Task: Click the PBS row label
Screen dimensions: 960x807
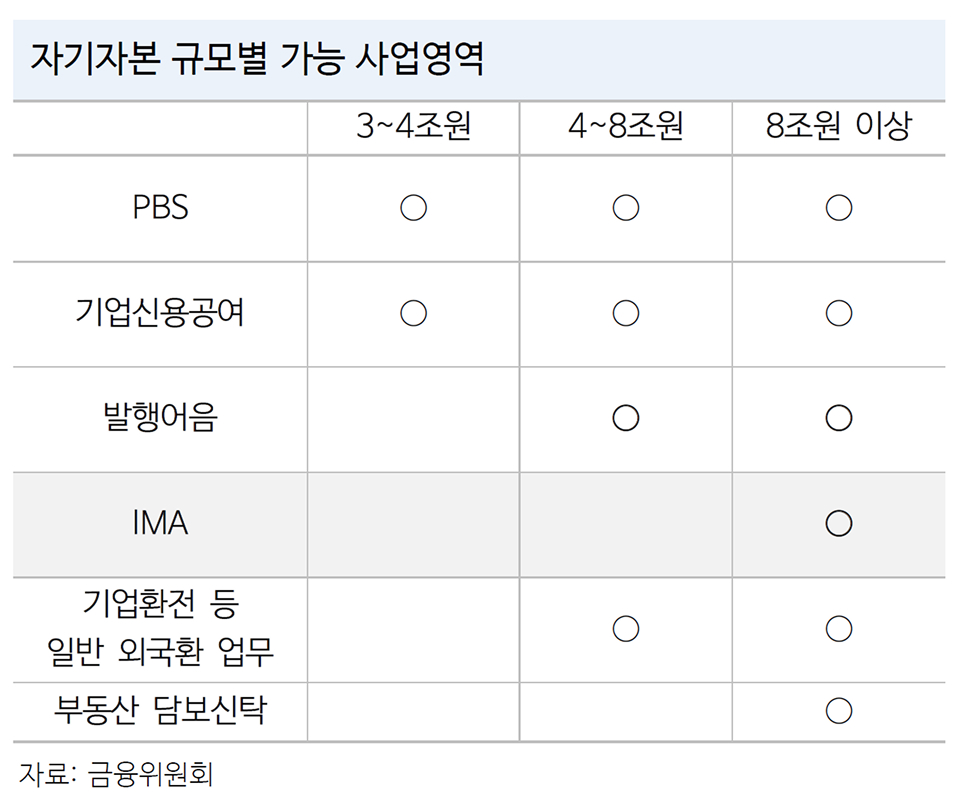Action: [160, 208]
